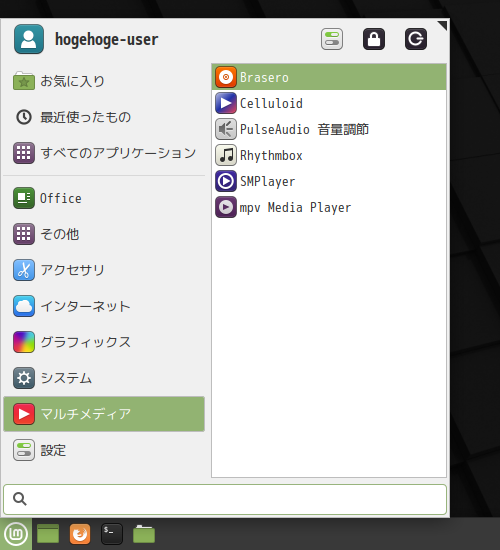
Task: Open the Office category
Action: click(x=104, y=198)
